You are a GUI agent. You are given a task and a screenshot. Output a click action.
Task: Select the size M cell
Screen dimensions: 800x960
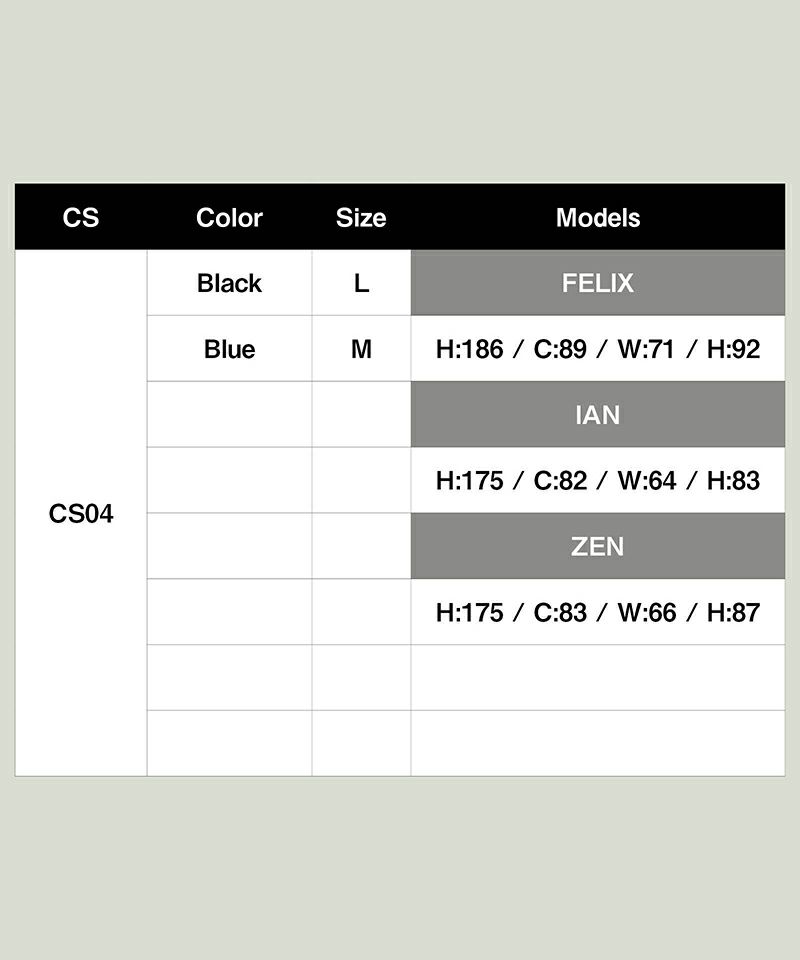[x=361, y=349]
